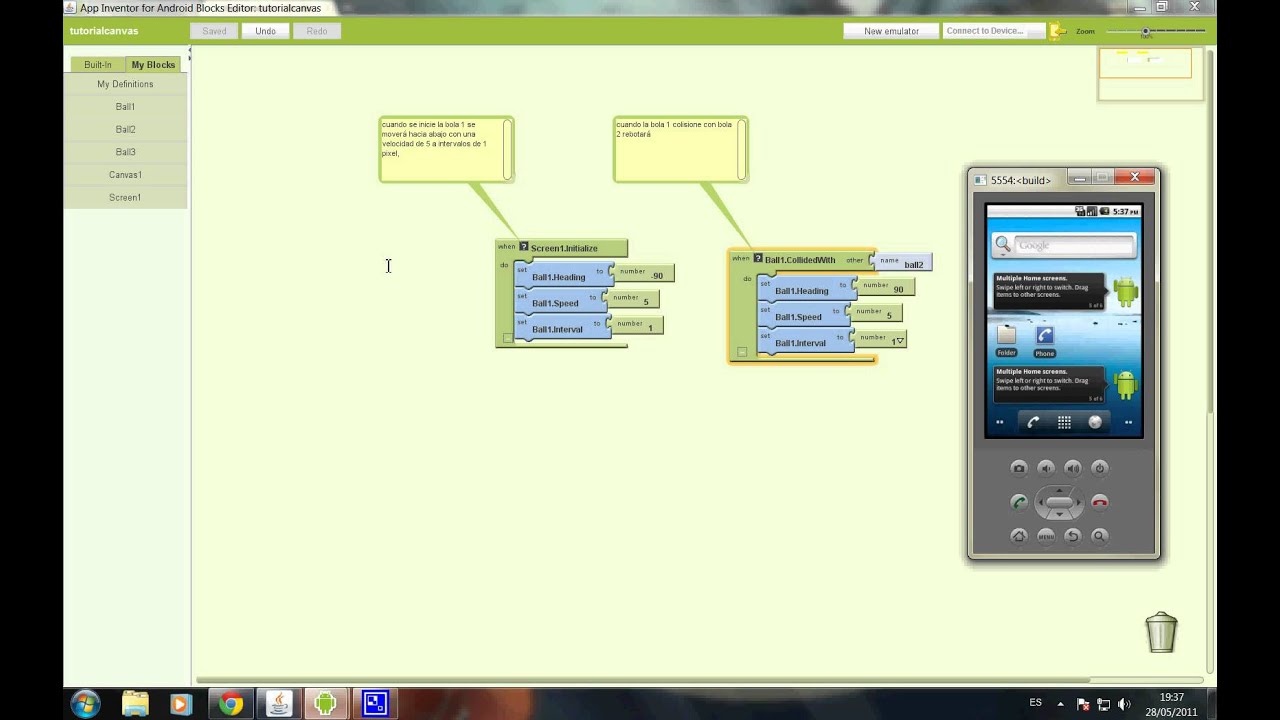Tap the browser globe in the emulator dock

click(x=1095, y=422)
